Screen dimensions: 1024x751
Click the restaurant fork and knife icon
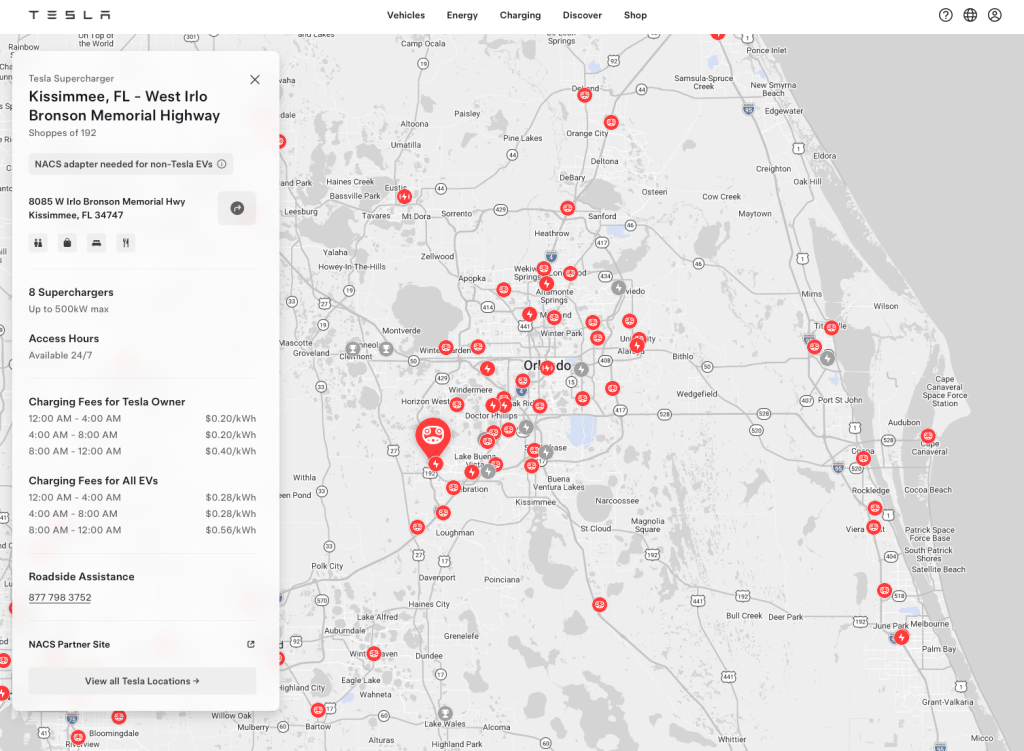(x=125, y=242)
